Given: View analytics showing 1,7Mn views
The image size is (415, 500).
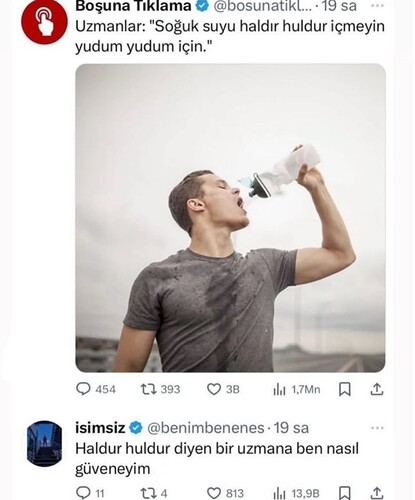Looking at the screenshot, I should pyautogui.click(x=296, y=389).
